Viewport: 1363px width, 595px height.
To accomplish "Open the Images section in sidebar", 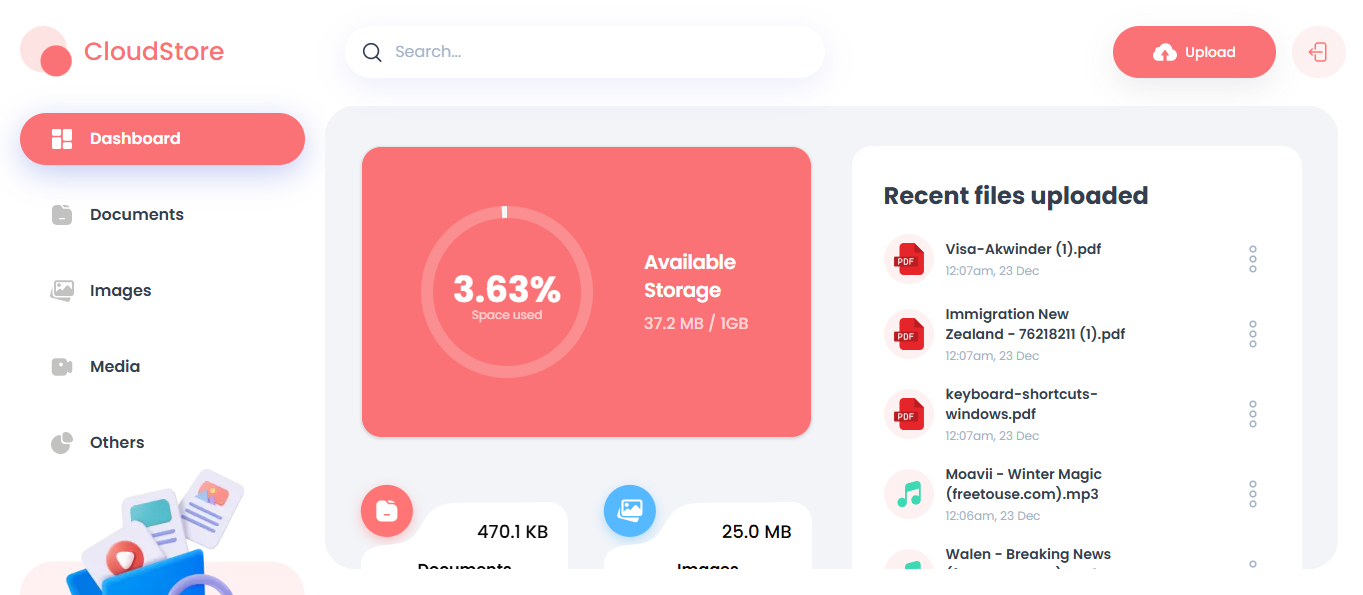I will (120, 291).
